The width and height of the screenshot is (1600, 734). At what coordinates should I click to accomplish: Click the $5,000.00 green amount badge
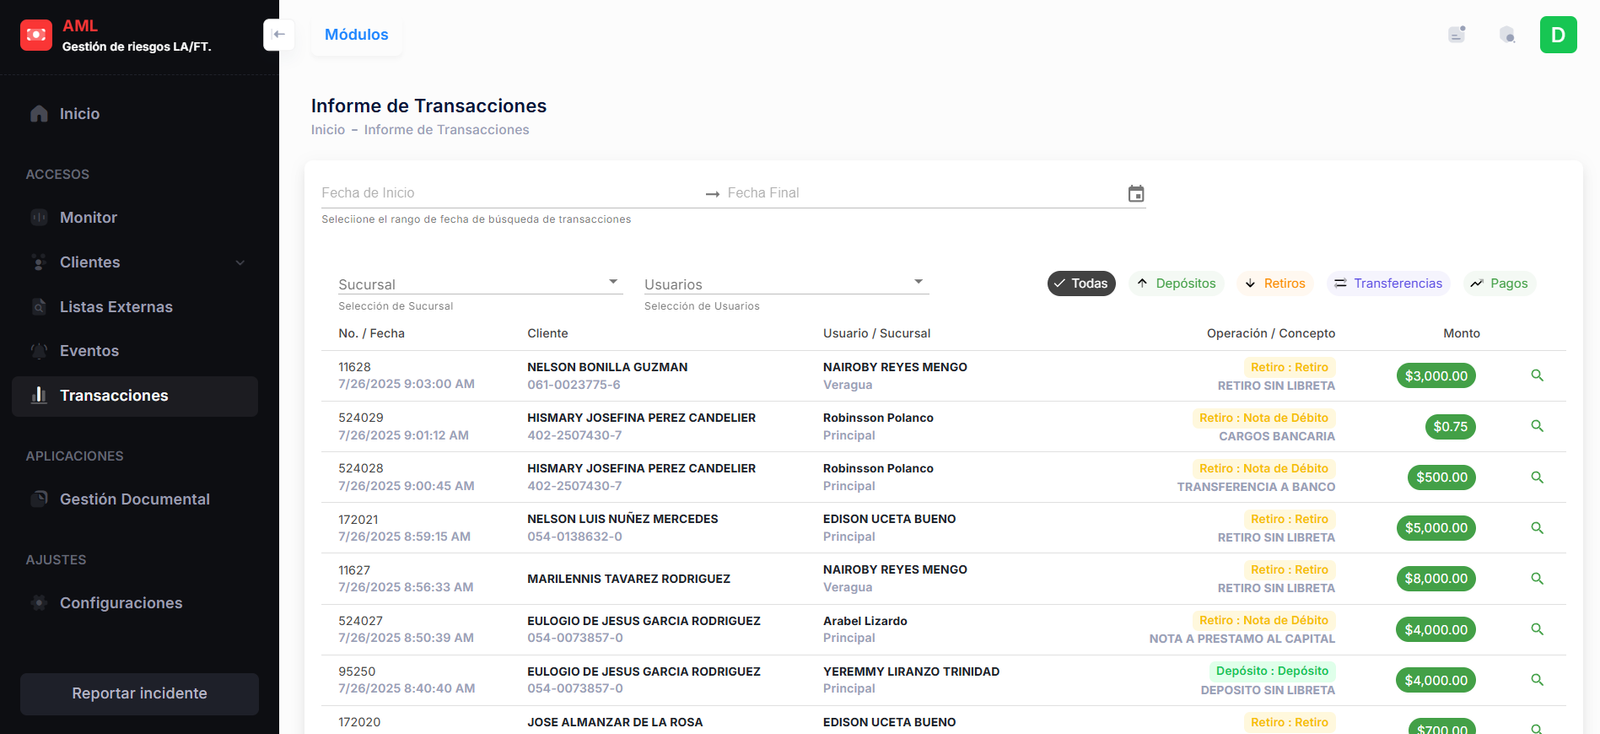click(x=1436, y=528)
